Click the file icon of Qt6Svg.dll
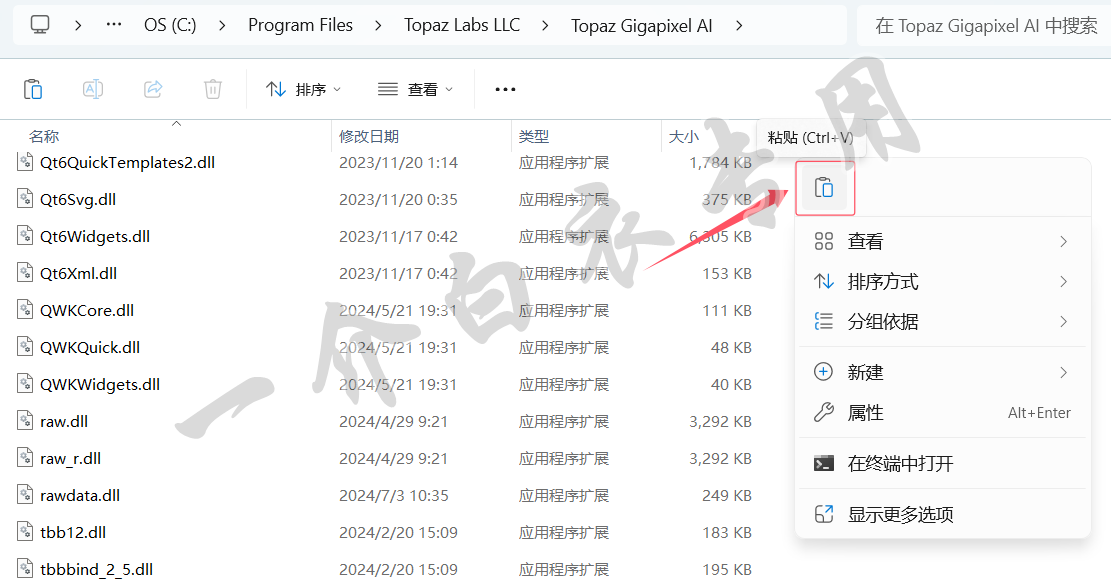The image size is (1111, 585). coord(25,199)
